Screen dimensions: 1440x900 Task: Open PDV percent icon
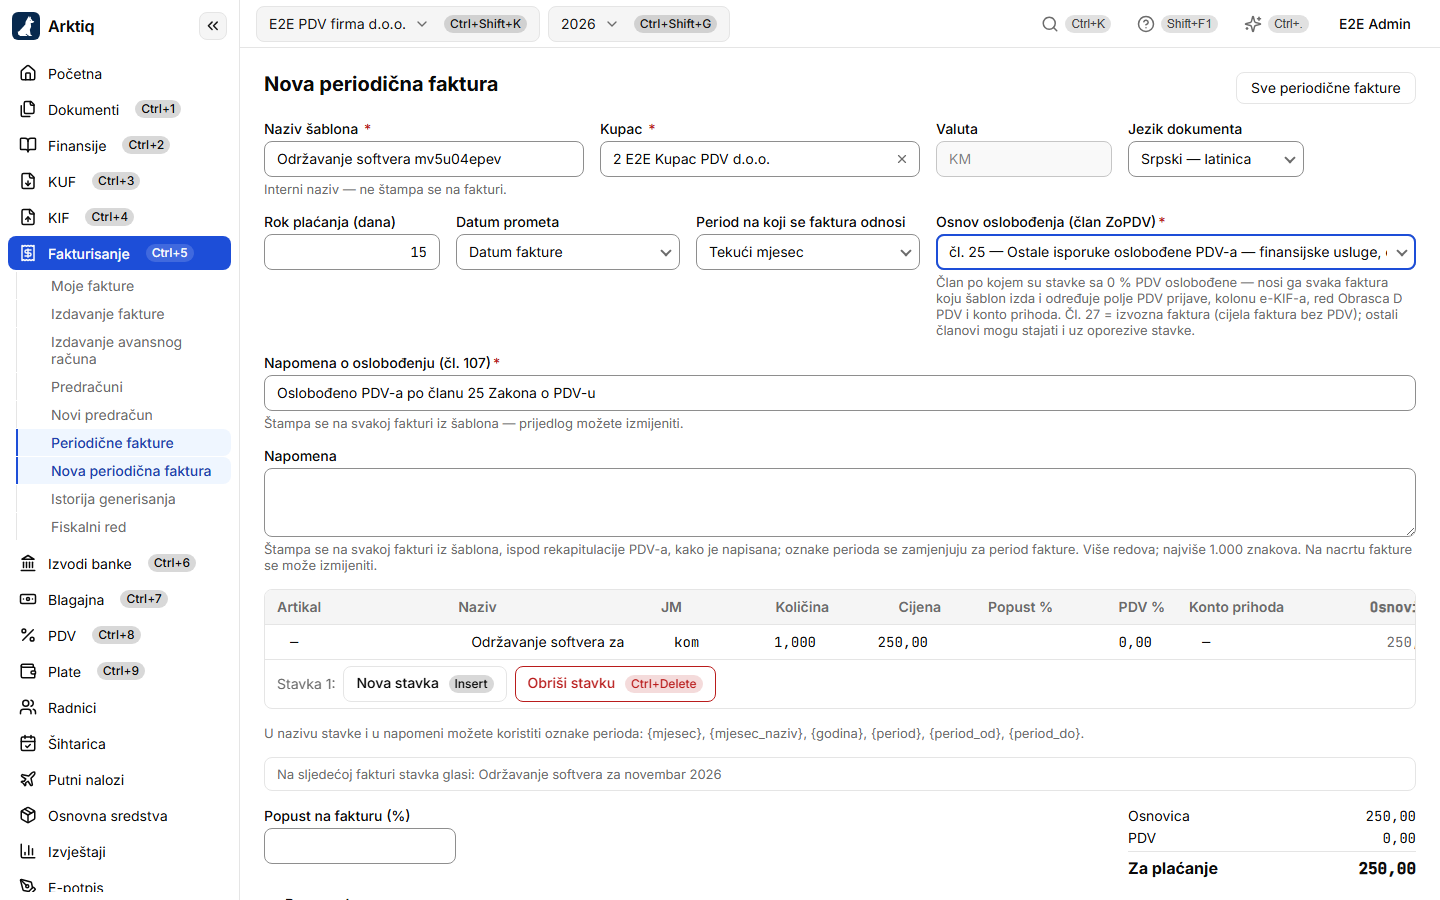click(x=28, y=636)
